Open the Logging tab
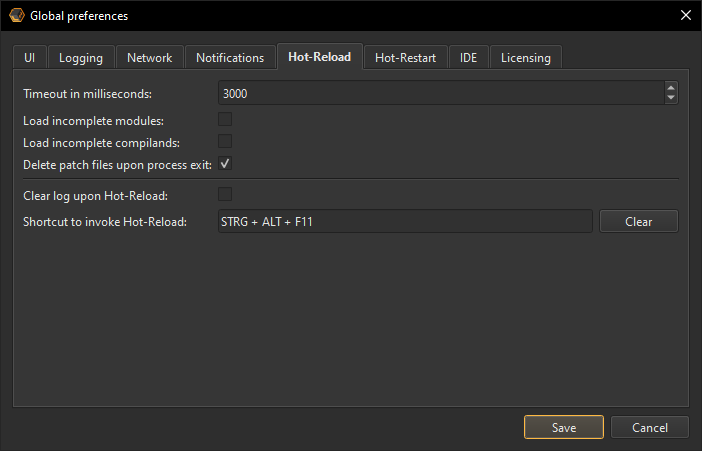Image resolution: width=702 pixels, height=451 pixels. (81, 58)
